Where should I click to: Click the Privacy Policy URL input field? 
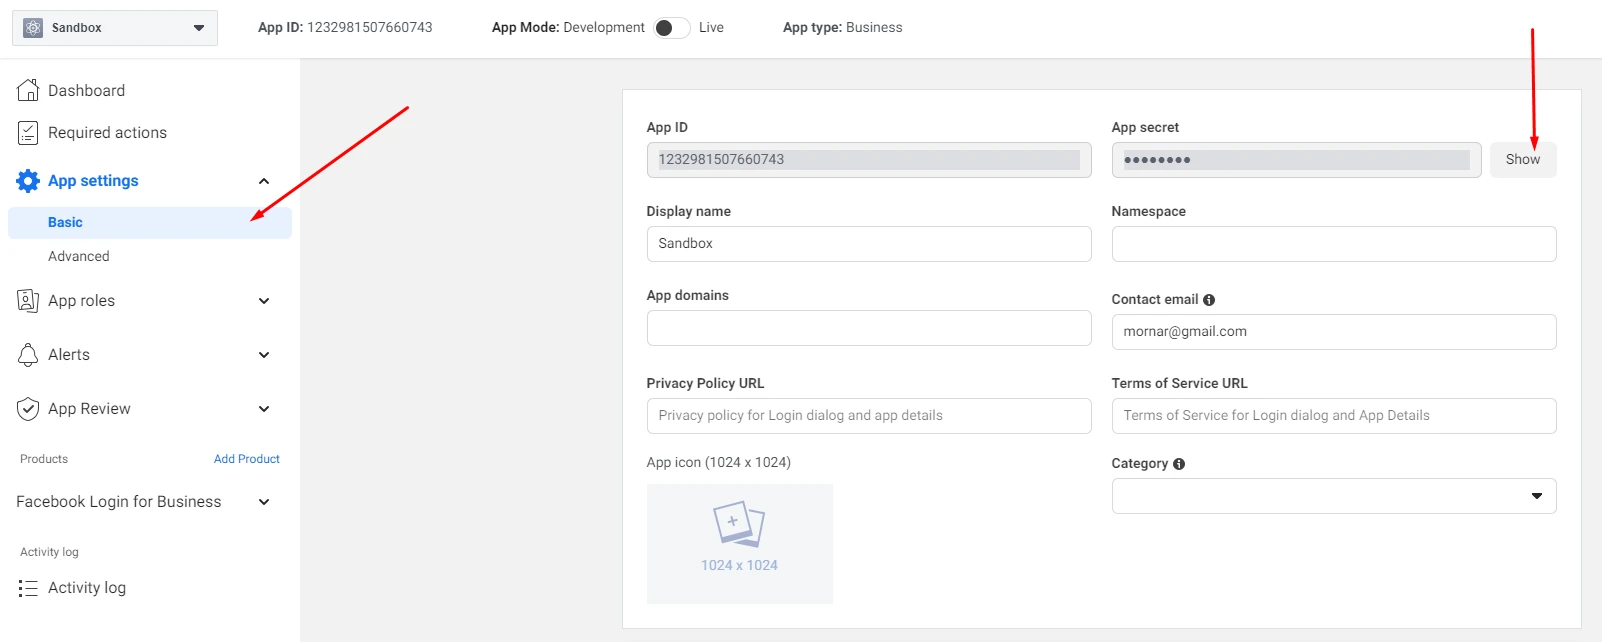pyautogui.click(x=868, y=416)
